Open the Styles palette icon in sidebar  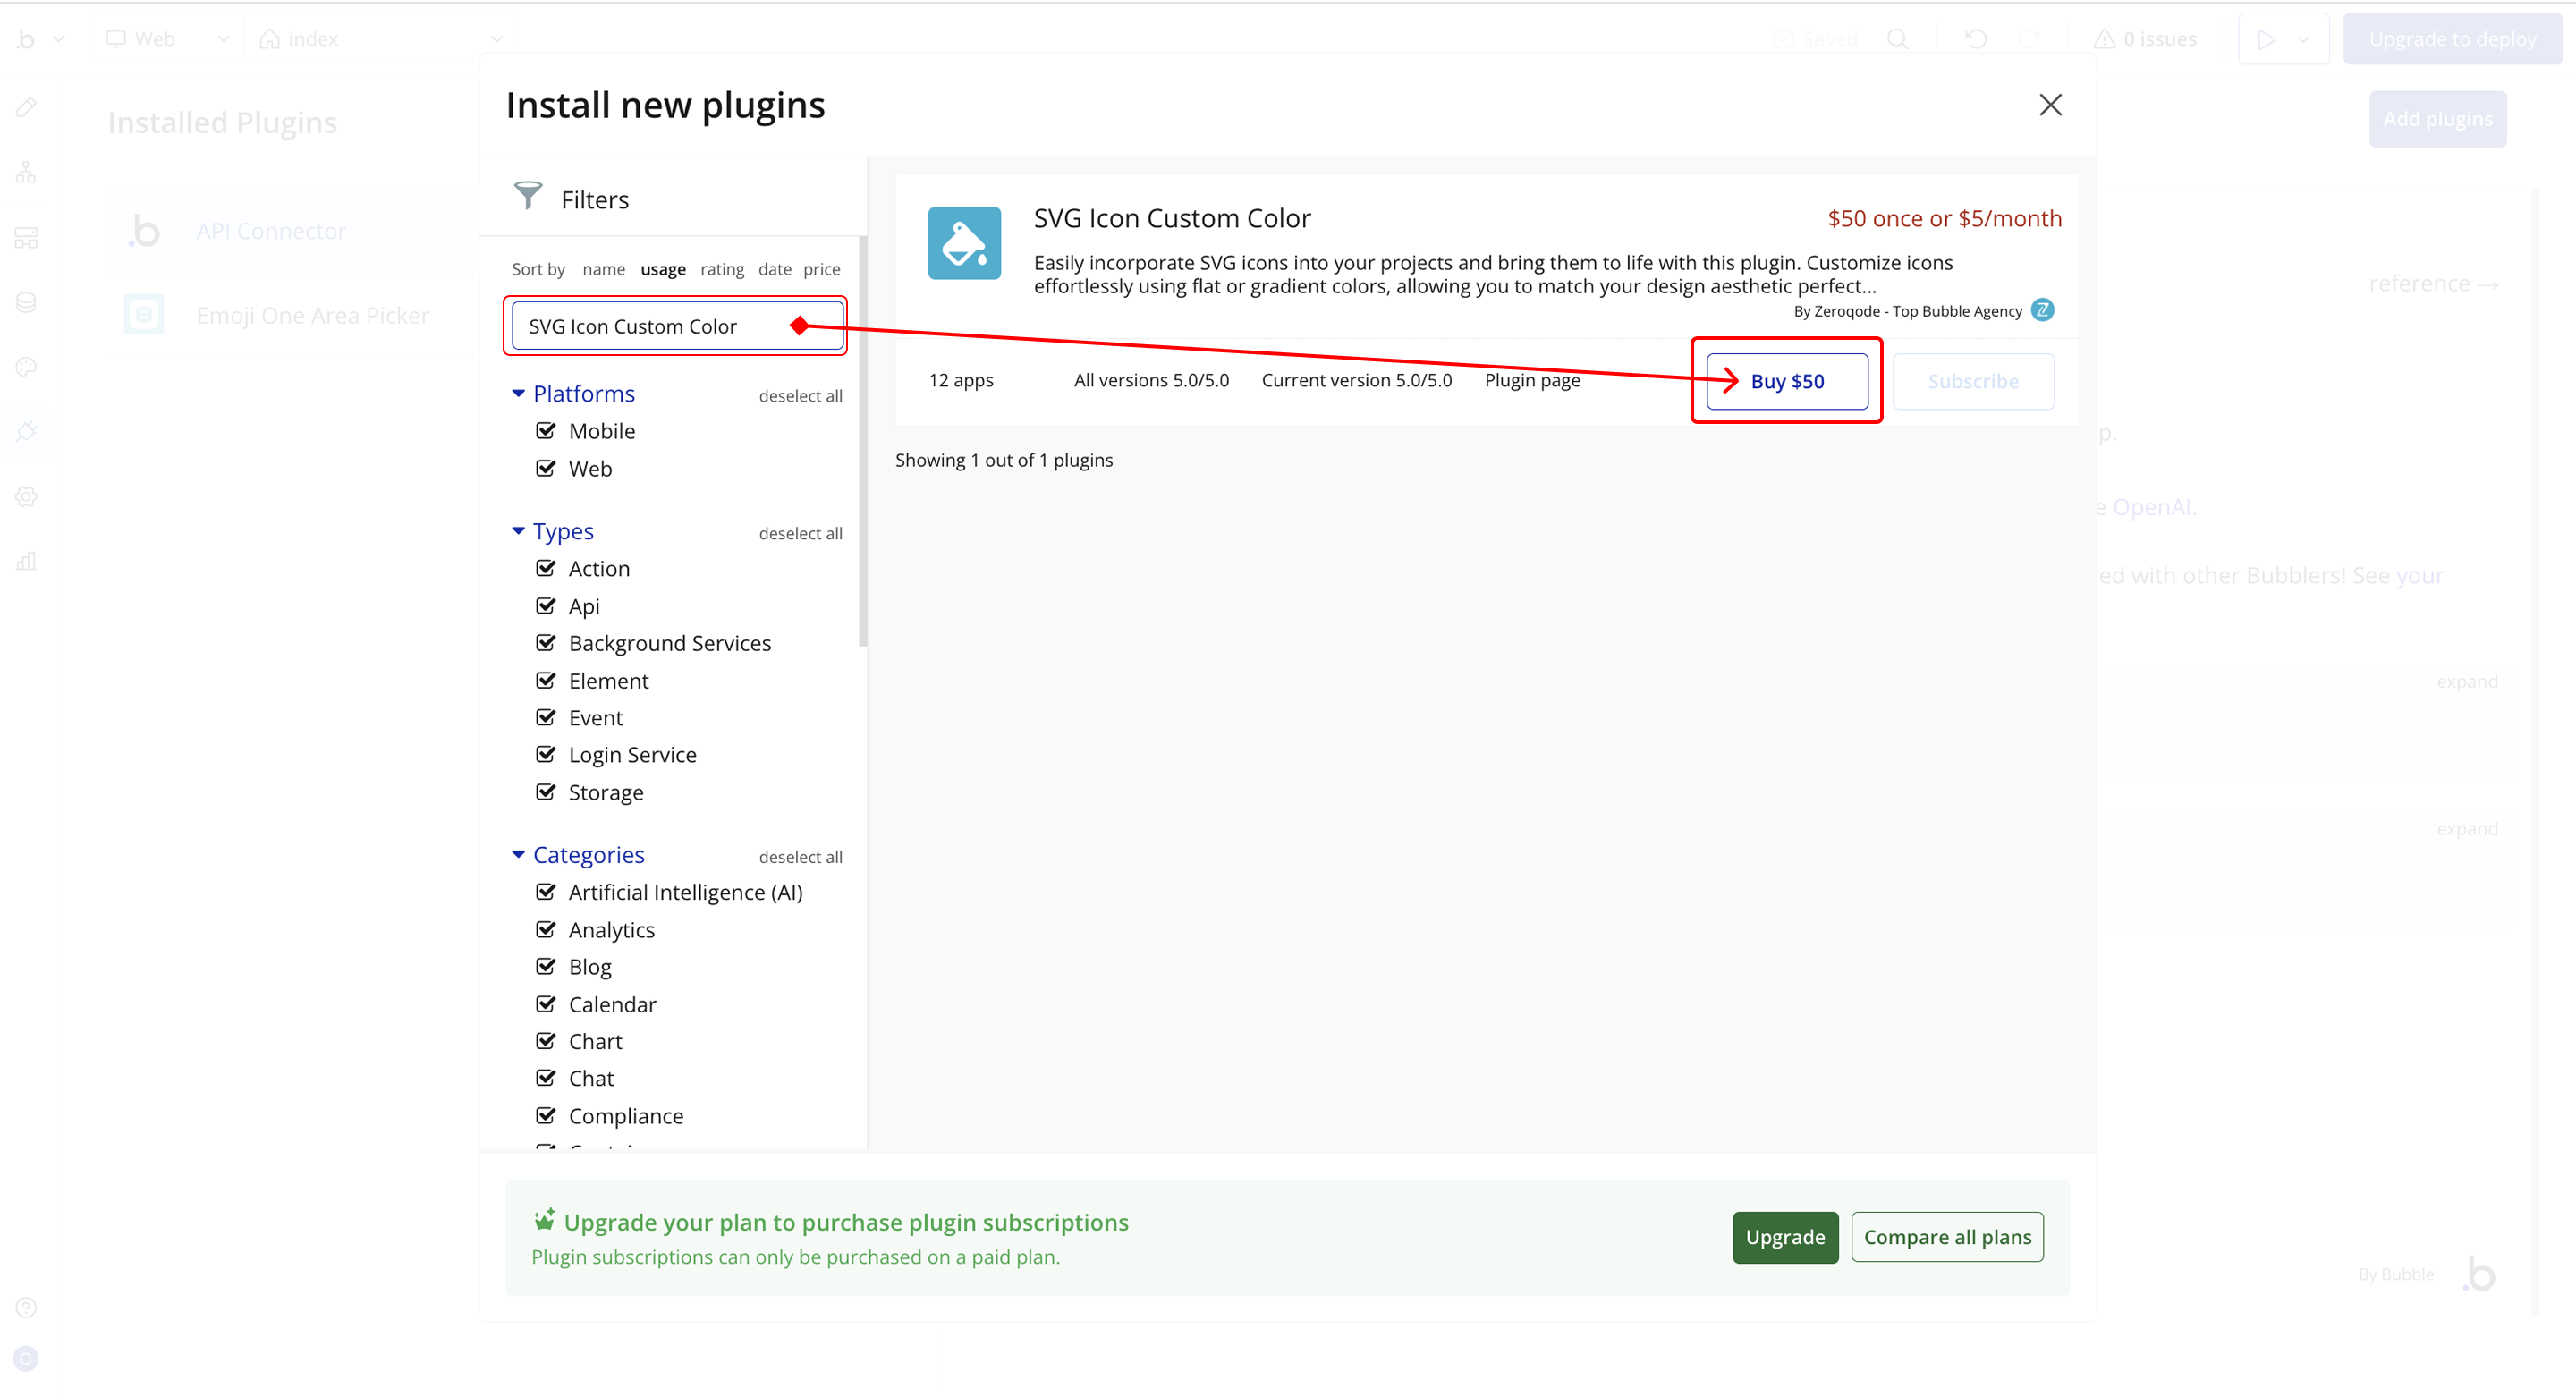(27, 367)
